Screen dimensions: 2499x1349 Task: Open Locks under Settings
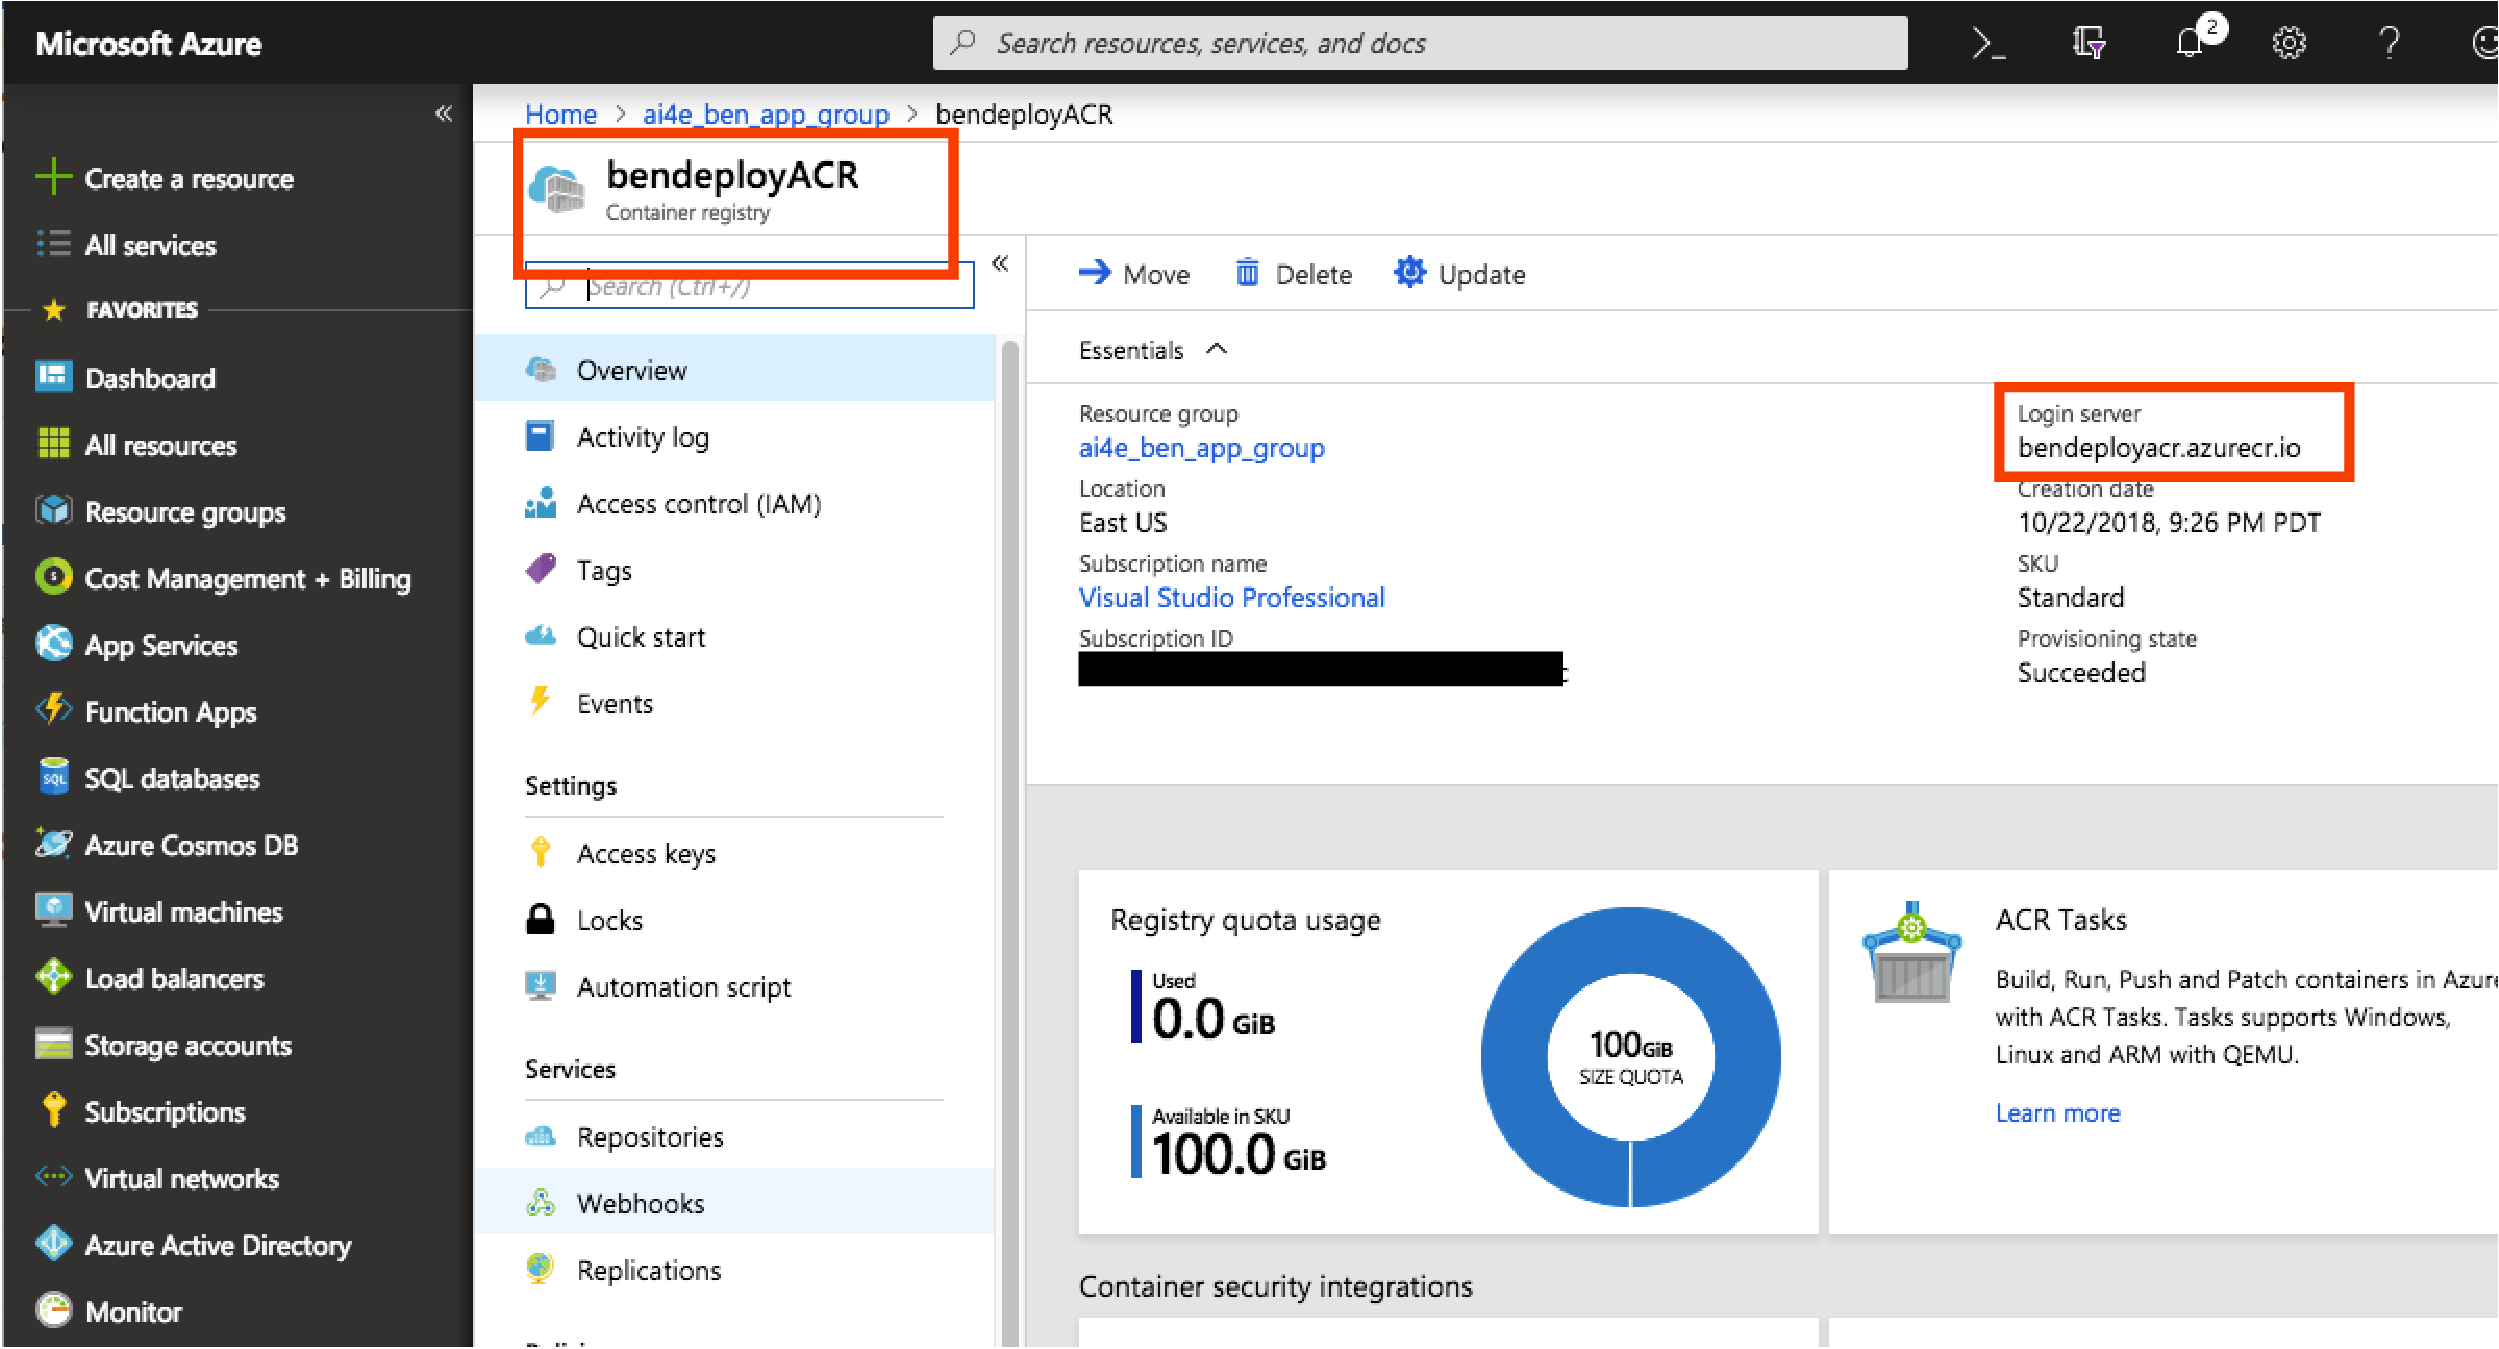[x=735, y=919]
